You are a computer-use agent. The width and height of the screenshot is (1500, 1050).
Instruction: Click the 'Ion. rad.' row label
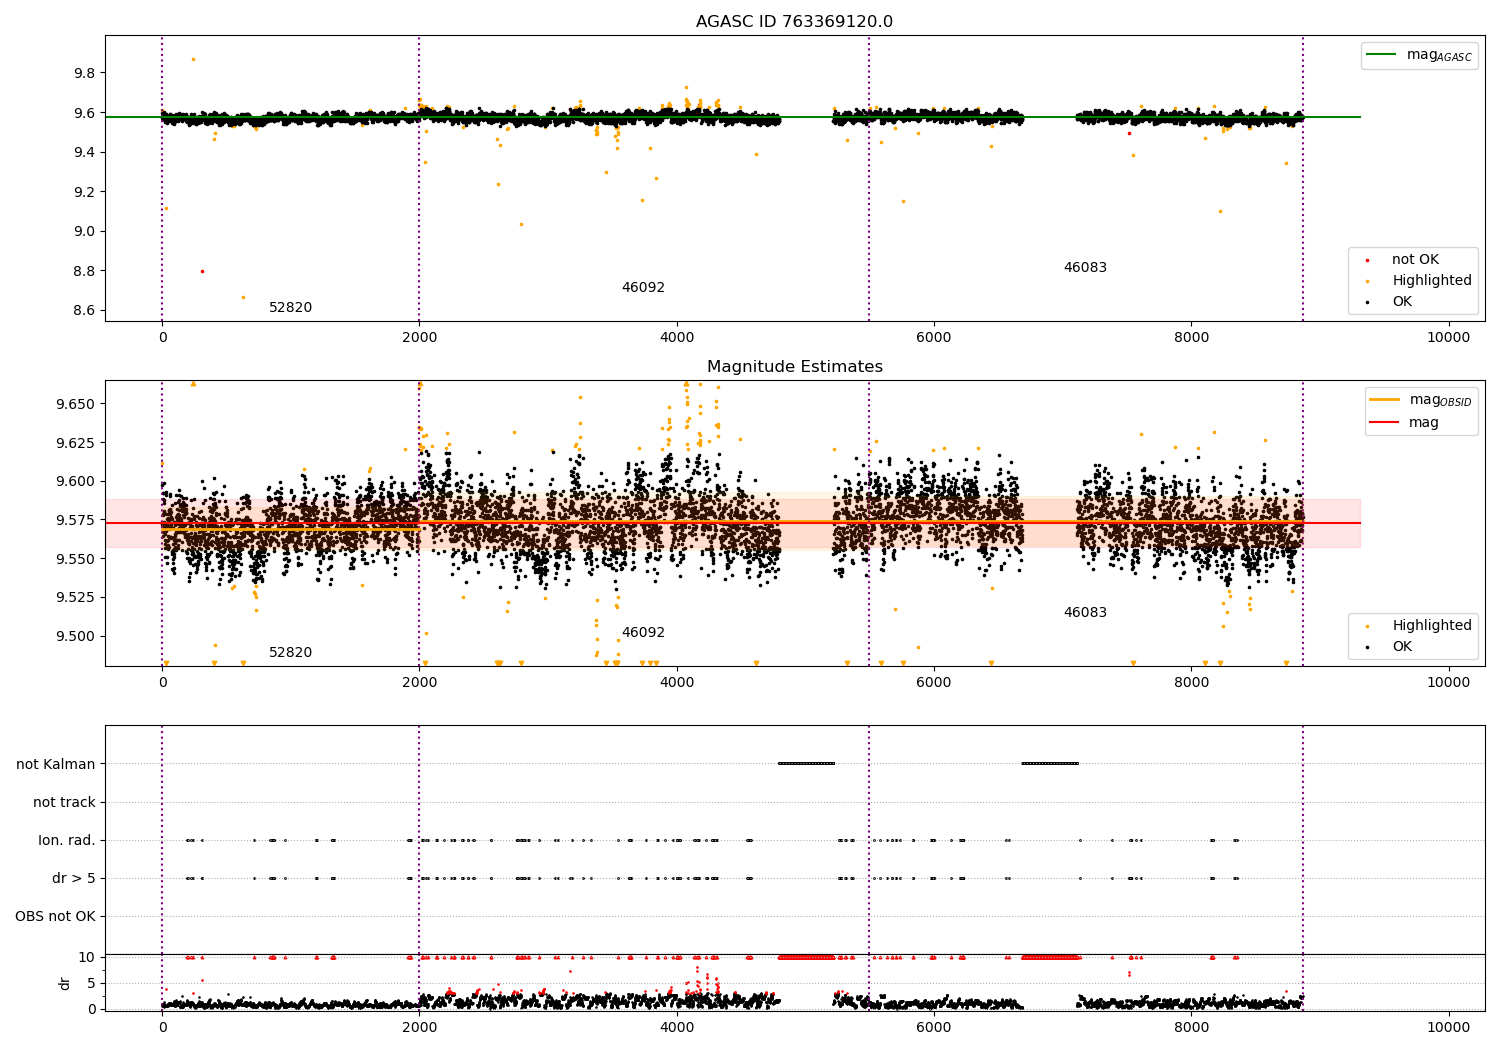(67, 841)
